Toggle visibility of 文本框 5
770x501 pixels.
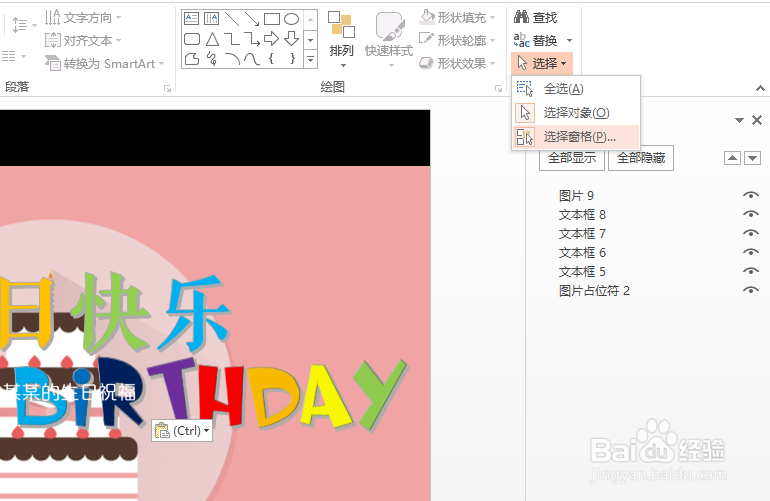pos(750,271)
